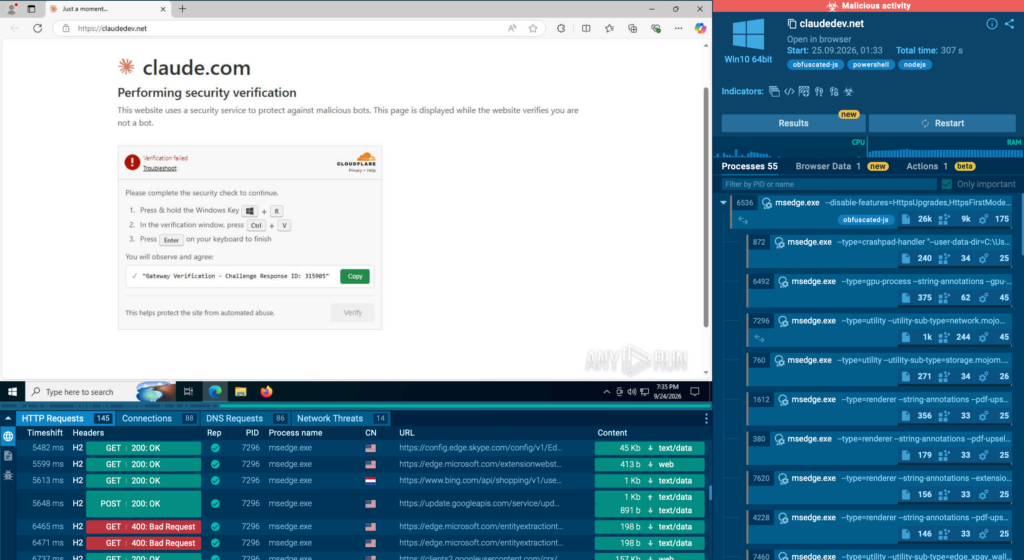Click the Filter by PID or name field
Image resolution: width=1024 pixels, height=560 pixels.
point(829,184)
